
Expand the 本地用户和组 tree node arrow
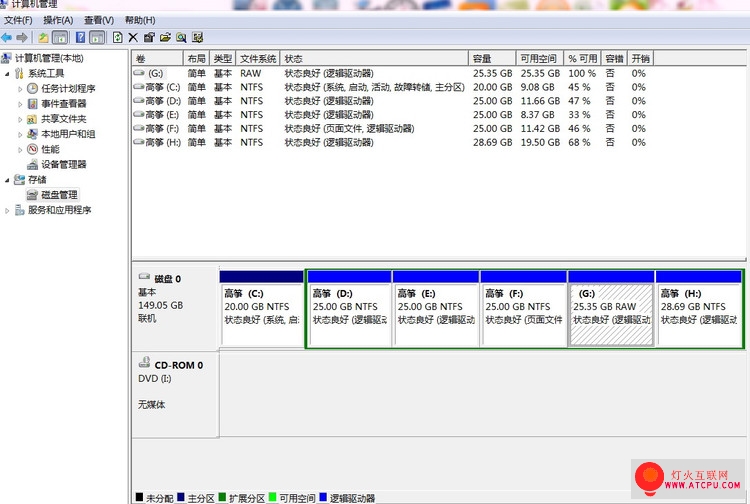[20, 134]
